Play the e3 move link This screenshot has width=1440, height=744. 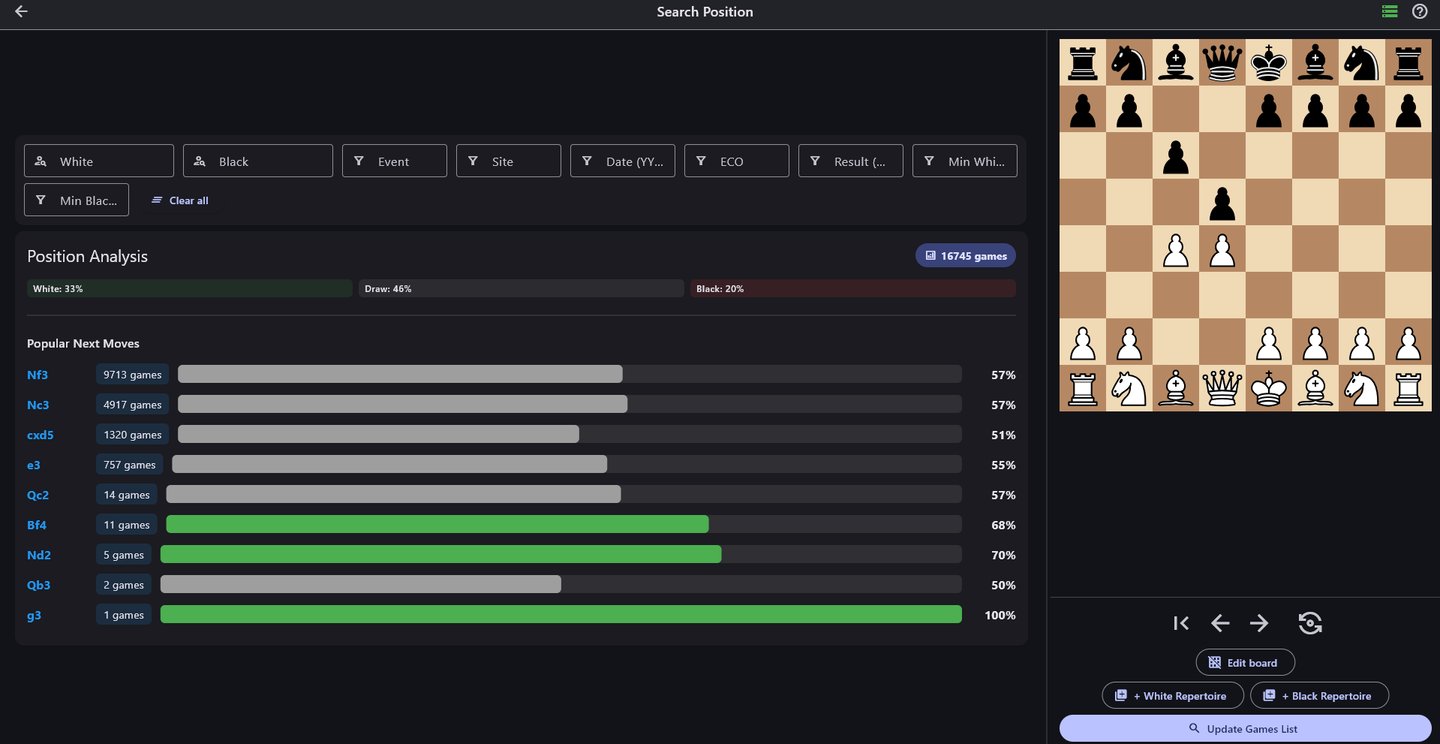click(x=33, y=465)
